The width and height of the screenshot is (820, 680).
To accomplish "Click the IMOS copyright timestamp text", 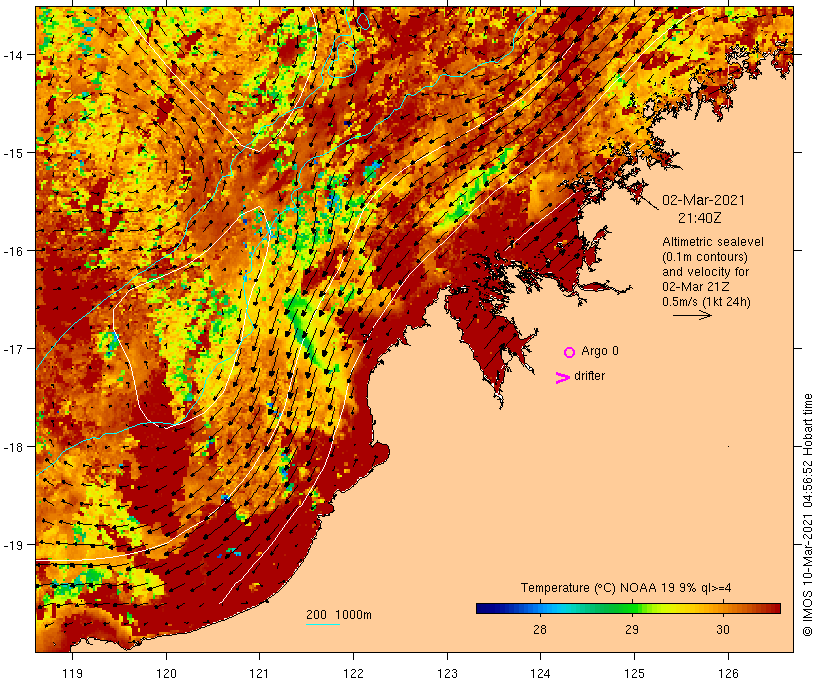I will (x=807, y=515).
